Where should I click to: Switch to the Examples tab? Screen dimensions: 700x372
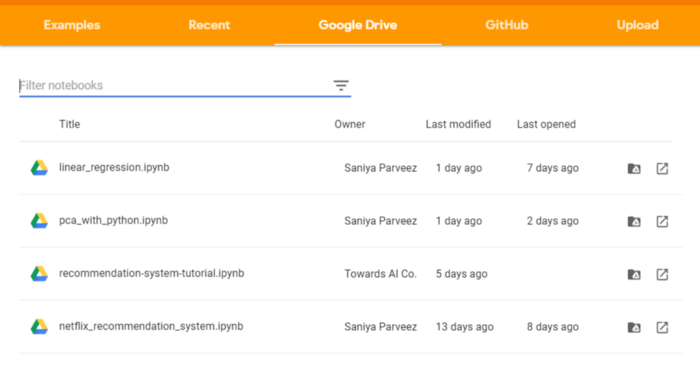pos(72,25)
